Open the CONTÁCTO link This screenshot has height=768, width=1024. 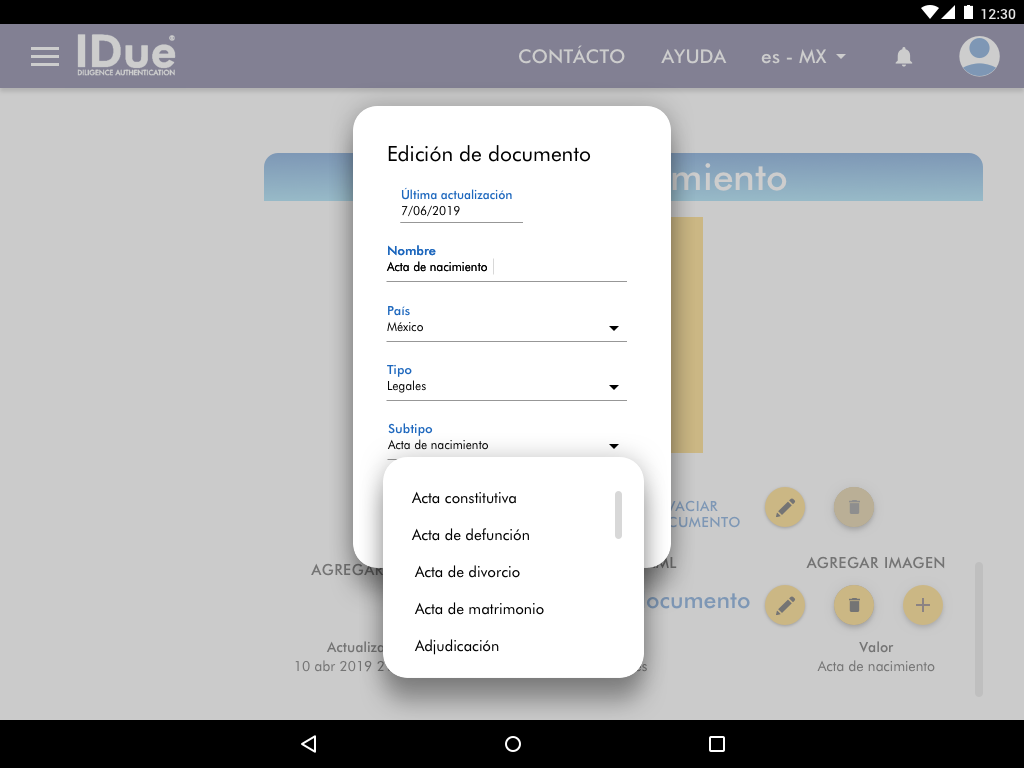(x=571, y=57)
